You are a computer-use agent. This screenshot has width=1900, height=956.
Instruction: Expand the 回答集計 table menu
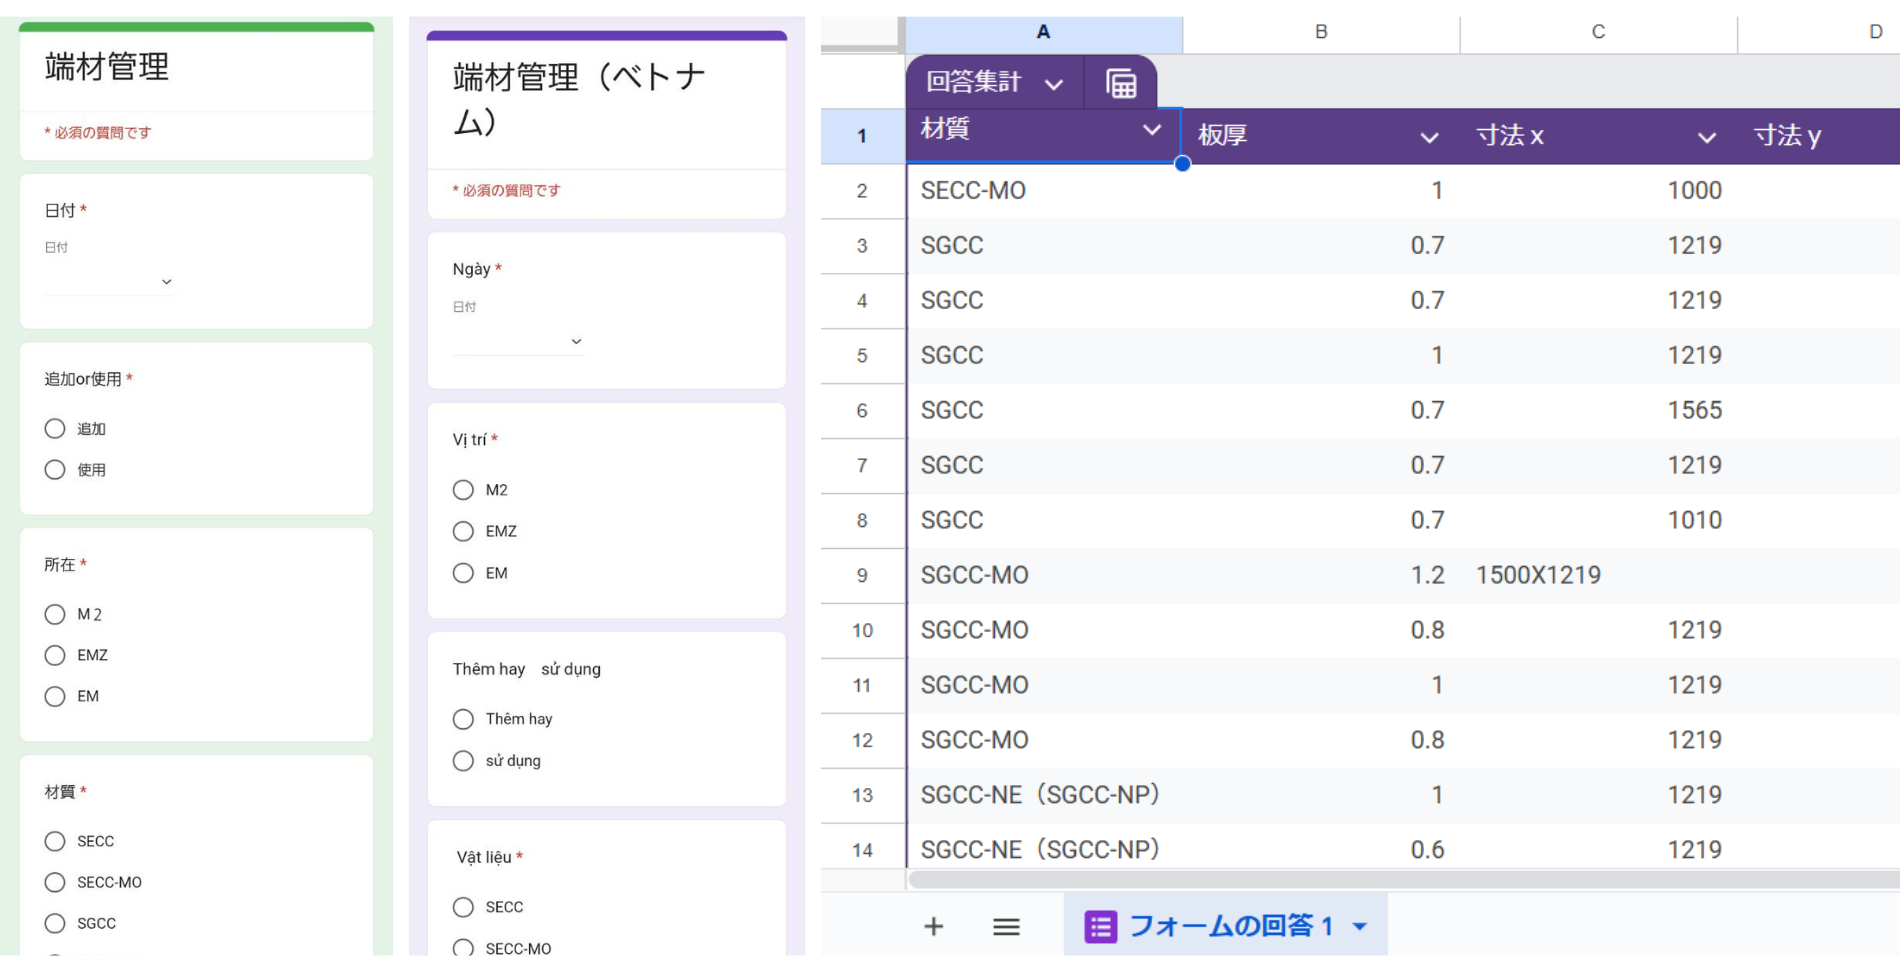coord(1053,84)
